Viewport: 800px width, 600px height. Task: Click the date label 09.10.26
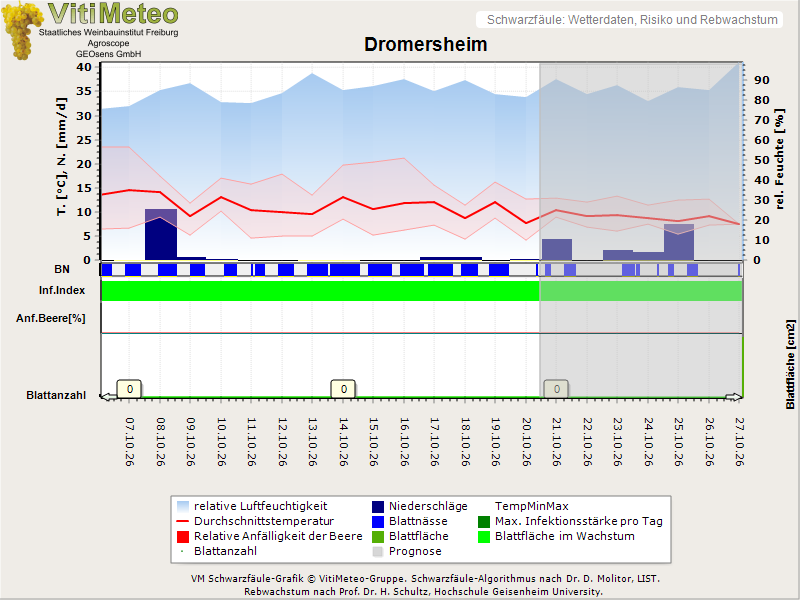pos(190,442)
